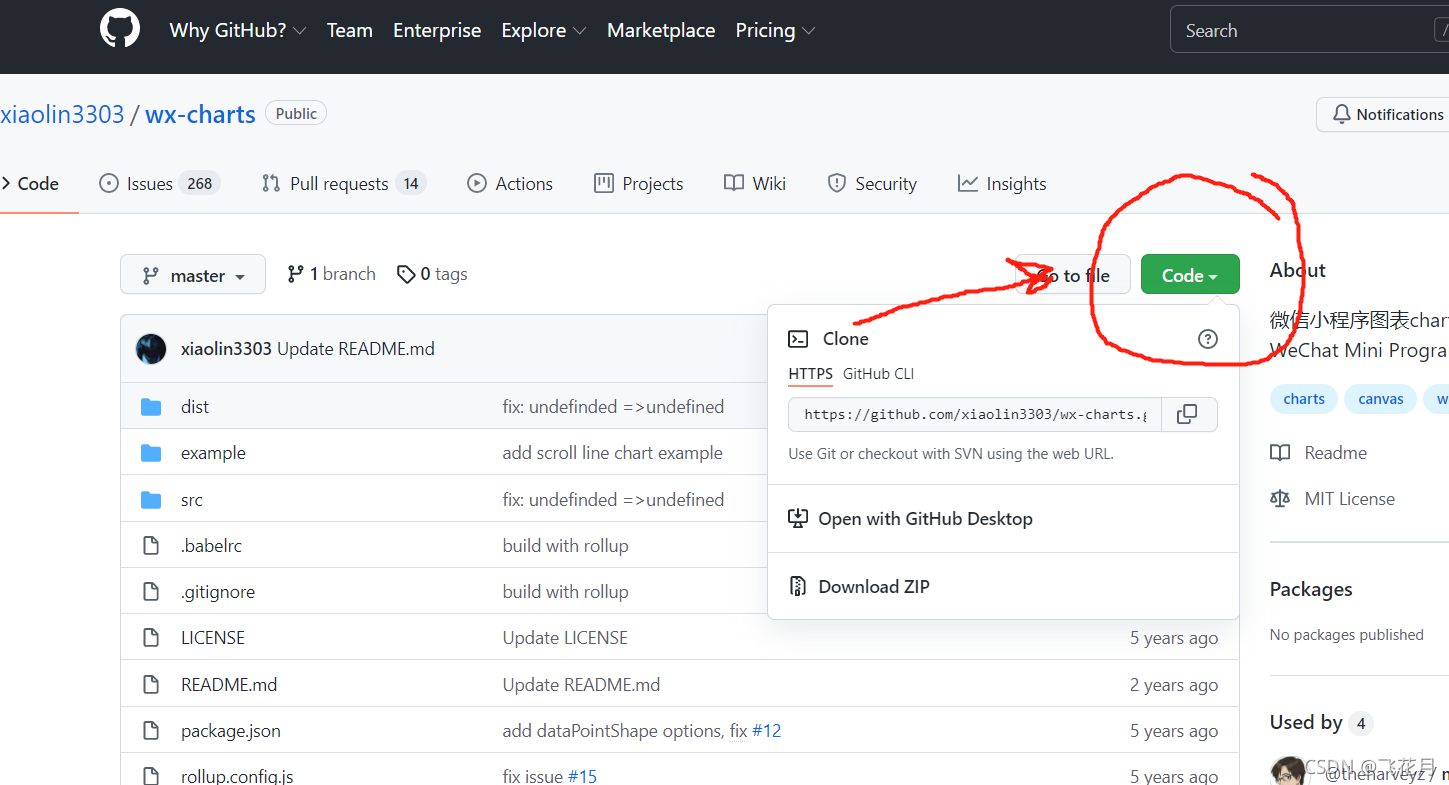Select the GitHub CLI clone tab
Image resolution: width=1449 pixels, height=785 pixels.
(x=878, y=374)
